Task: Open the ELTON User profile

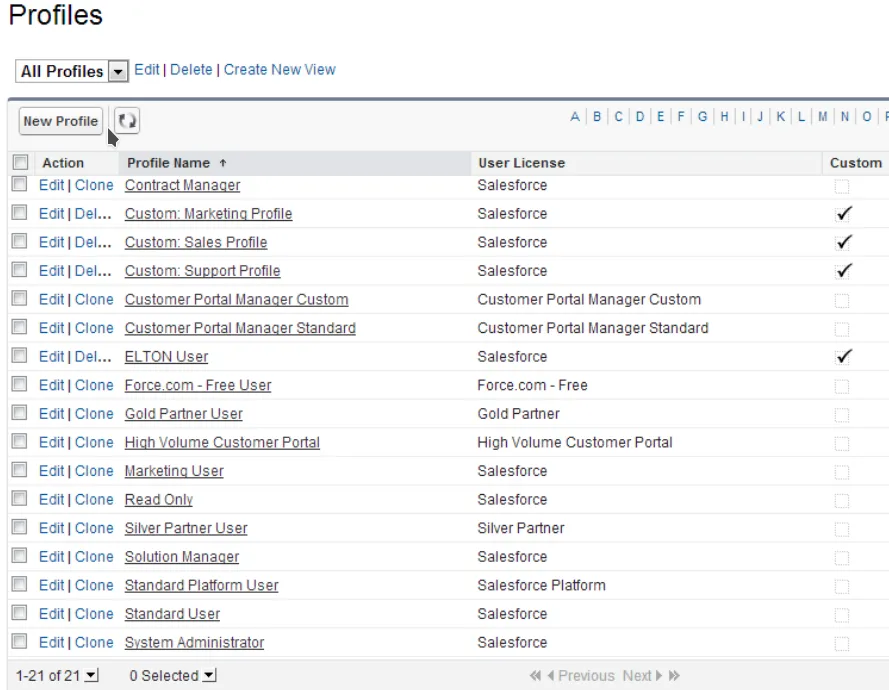Action: tap(166, 357)
